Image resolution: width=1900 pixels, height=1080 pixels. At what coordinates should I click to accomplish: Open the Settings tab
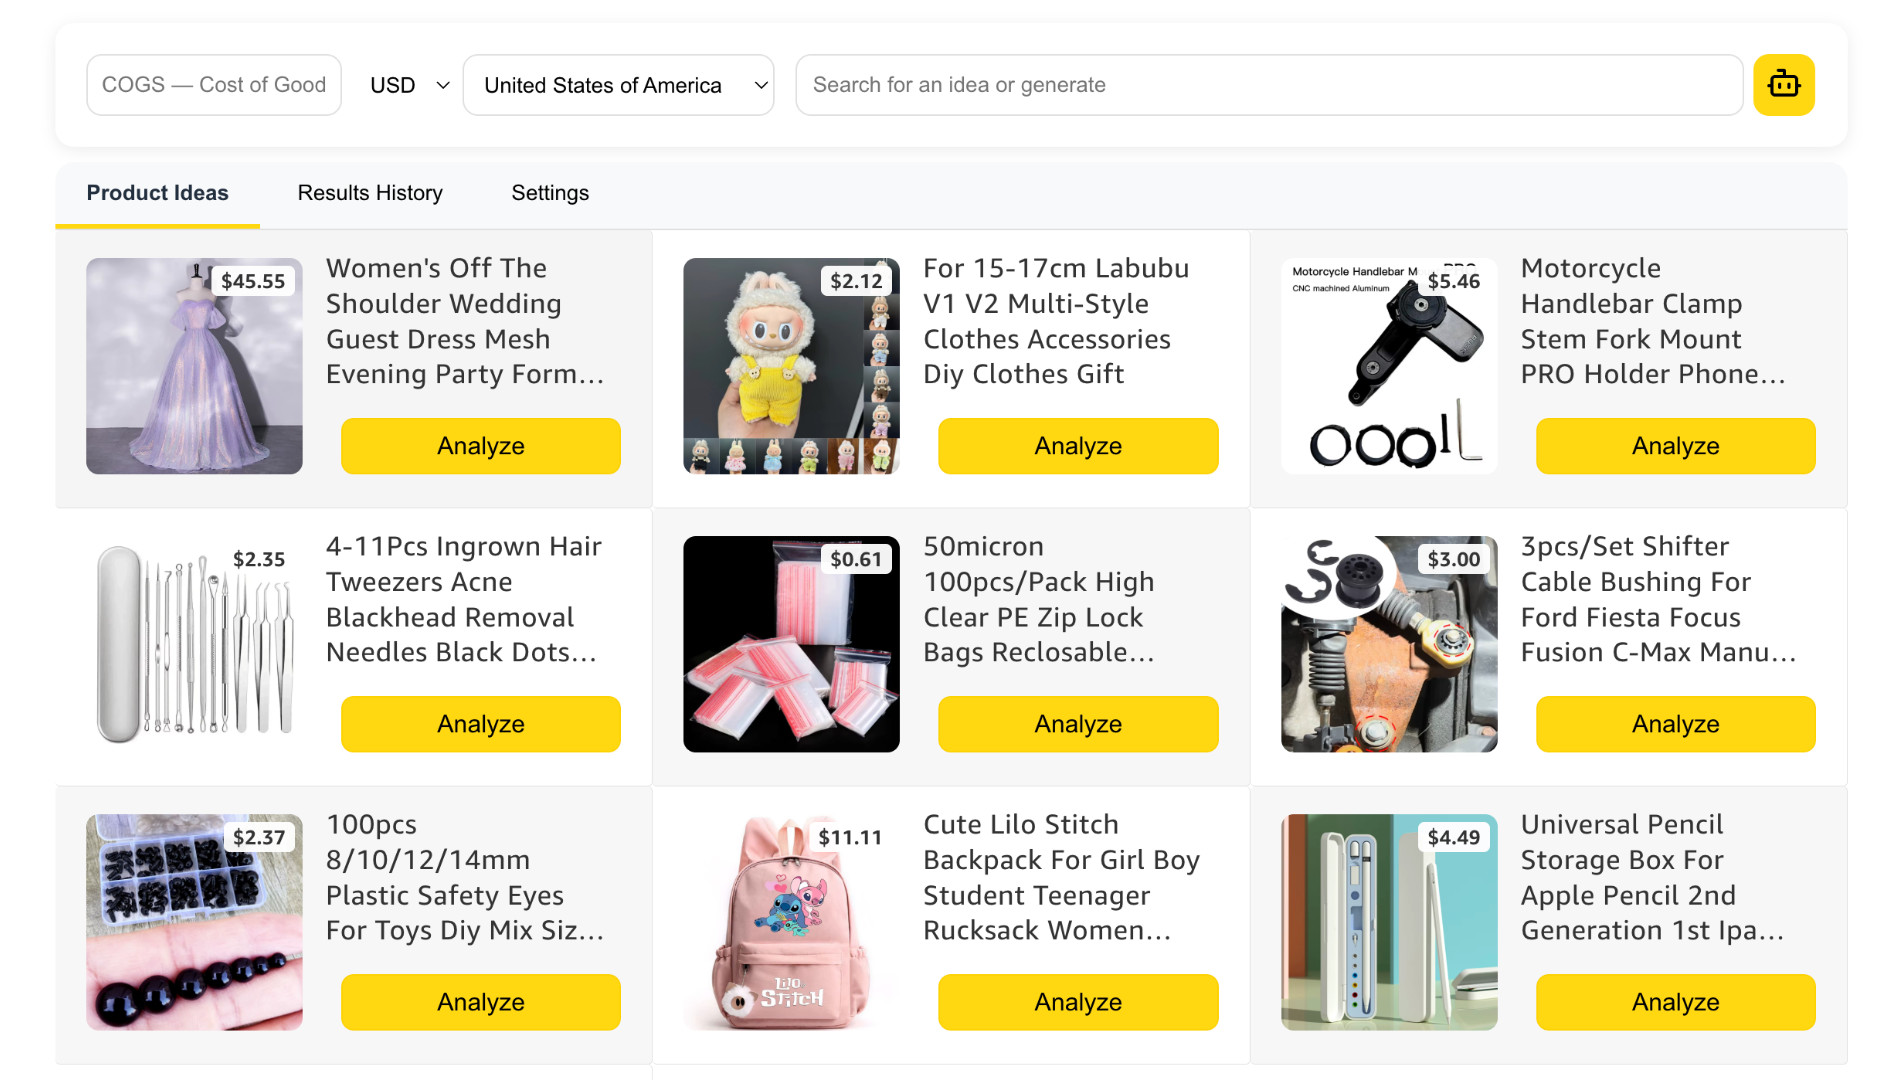pyautogui.click(x=549, y=193)
